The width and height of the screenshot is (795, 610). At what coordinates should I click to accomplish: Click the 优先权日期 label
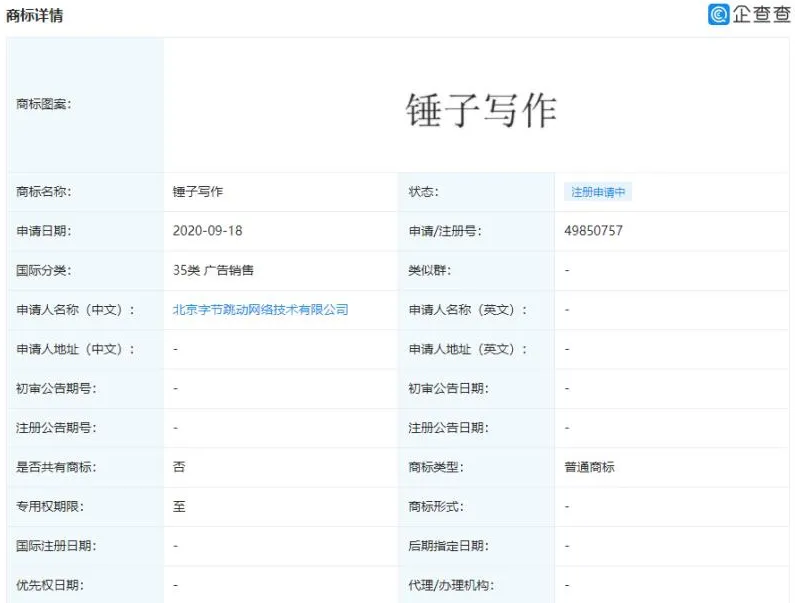pyautogui.click(x=50, y=585)
